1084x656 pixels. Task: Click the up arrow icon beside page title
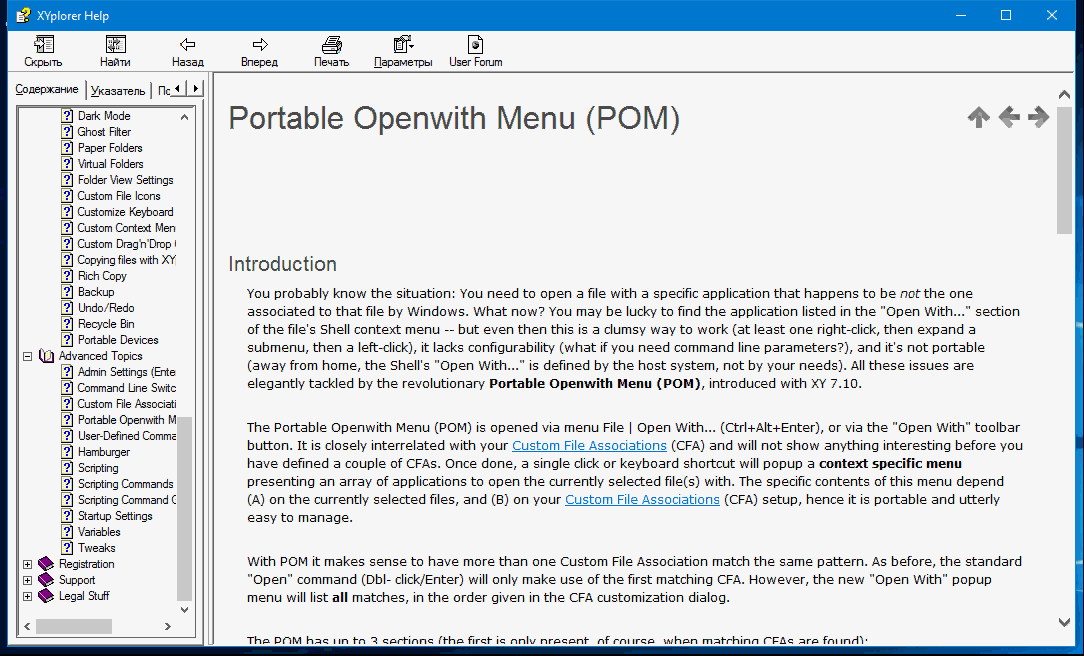click(x=978, y=118)
